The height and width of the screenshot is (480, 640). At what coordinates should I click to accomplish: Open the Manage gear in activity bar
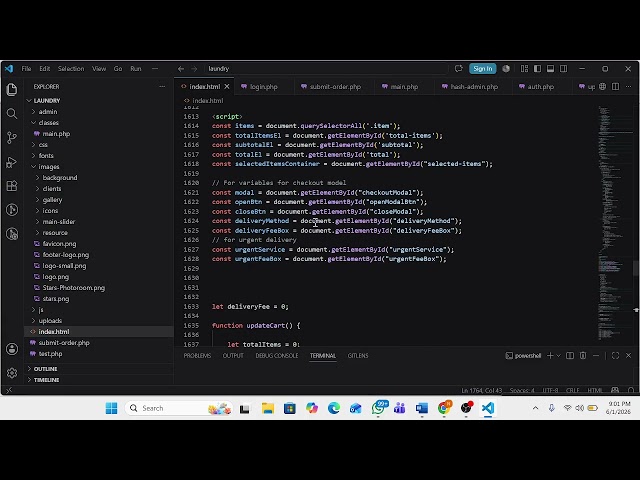coord(12,373)
